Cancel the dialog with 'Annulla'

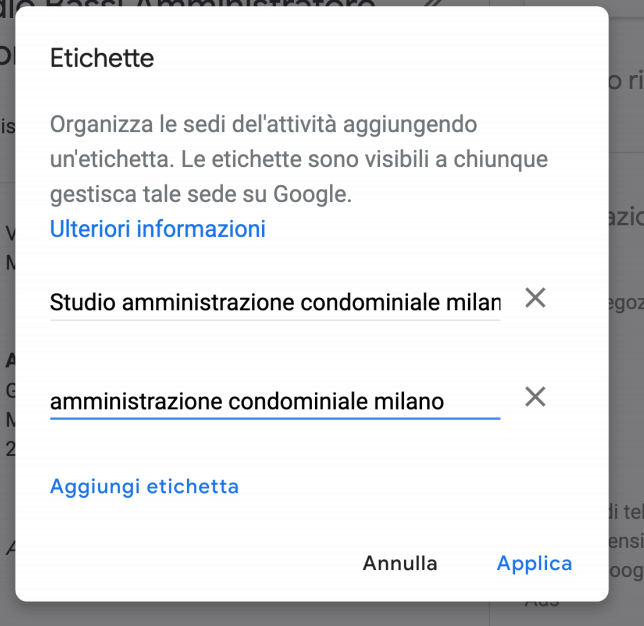[x=400, y=563]
